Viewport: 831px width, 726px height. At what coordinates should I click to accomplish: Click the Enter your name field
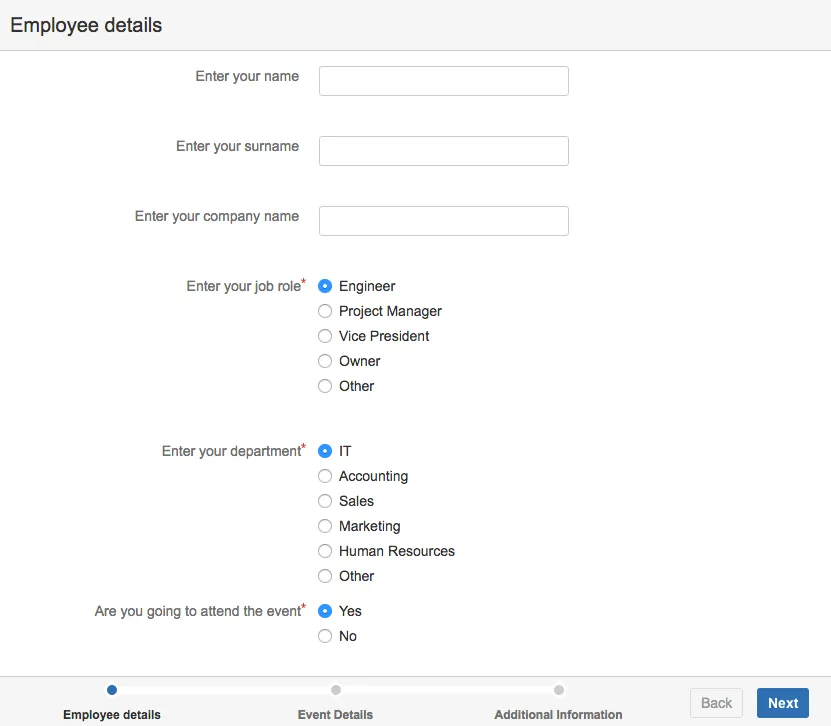click(444, 81)
